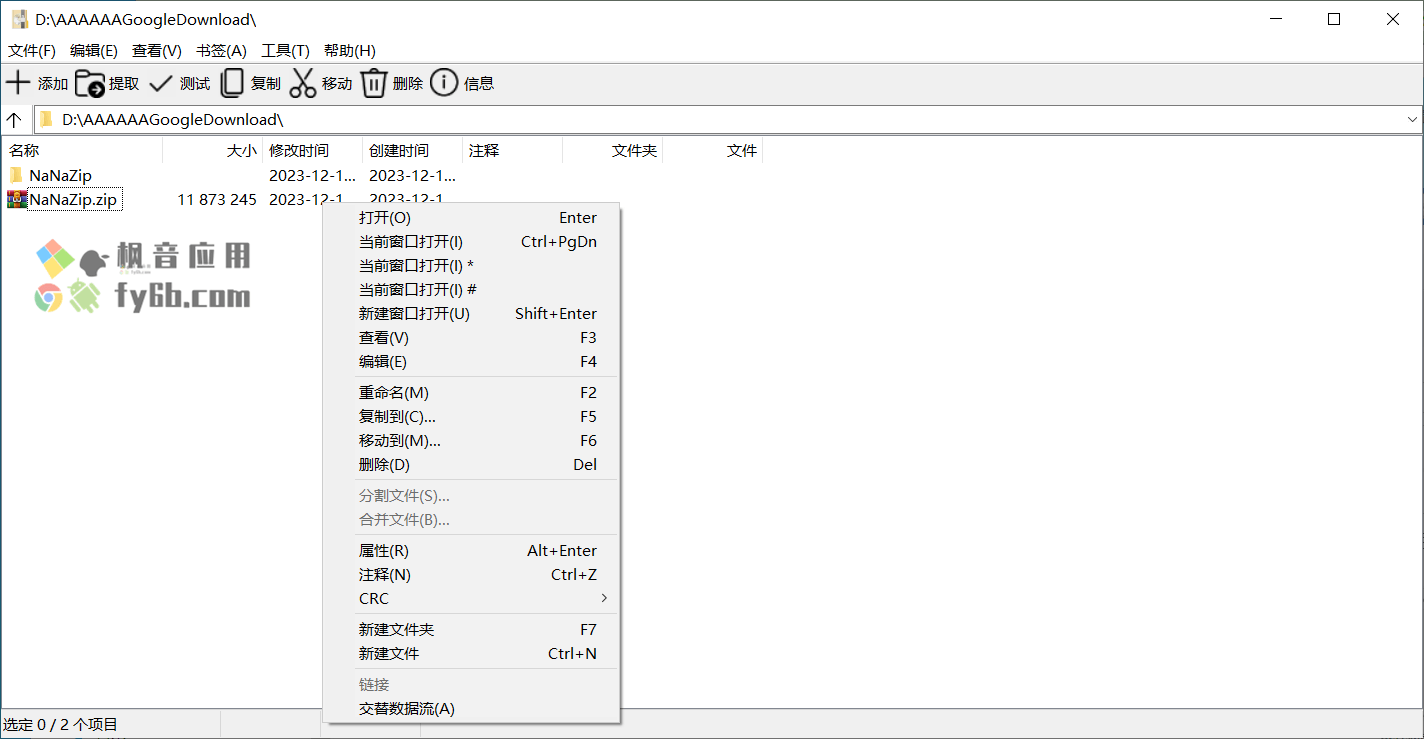Click the 删除 (Delete) trash icon
Viewport: 1424px width, 739px height.
(374, 83)
